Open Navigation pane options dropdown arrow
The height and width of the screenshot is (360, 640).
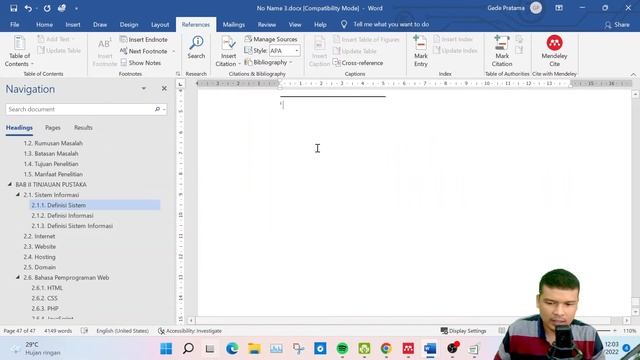pos(144,89)
